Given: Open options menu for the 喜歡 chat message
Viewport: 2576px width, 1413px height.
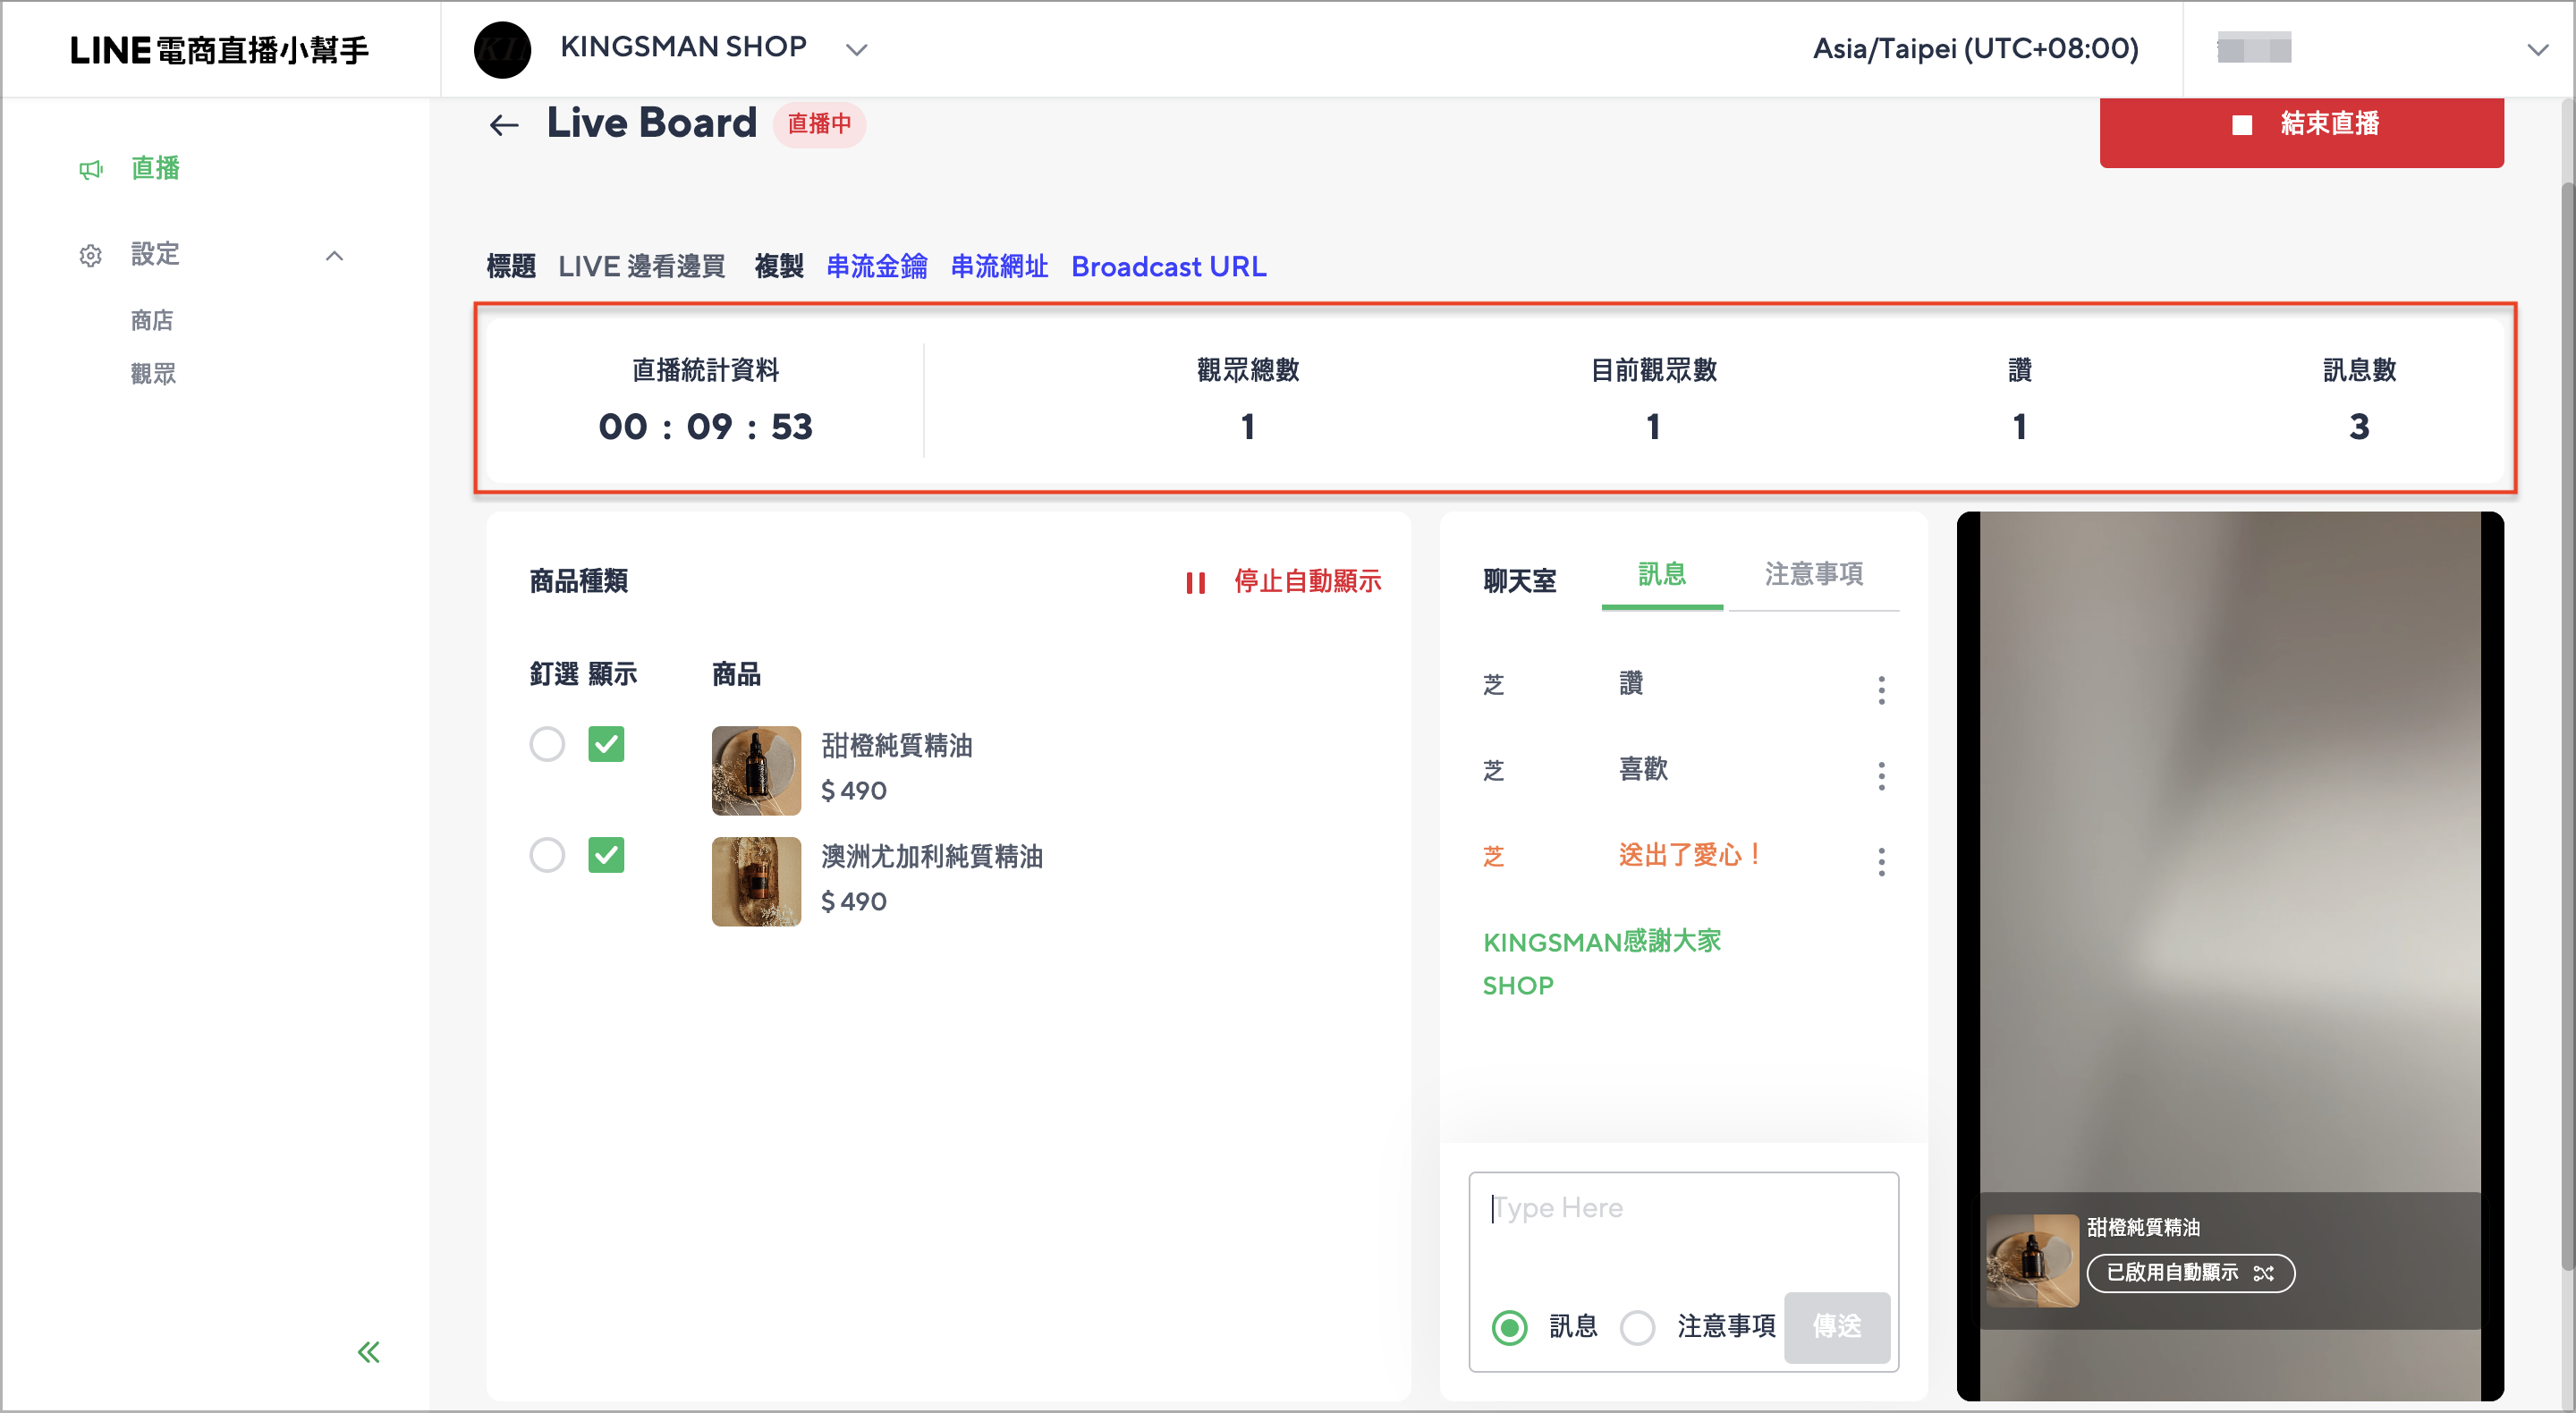Looking at the screenshot, I should point(1881,776).
